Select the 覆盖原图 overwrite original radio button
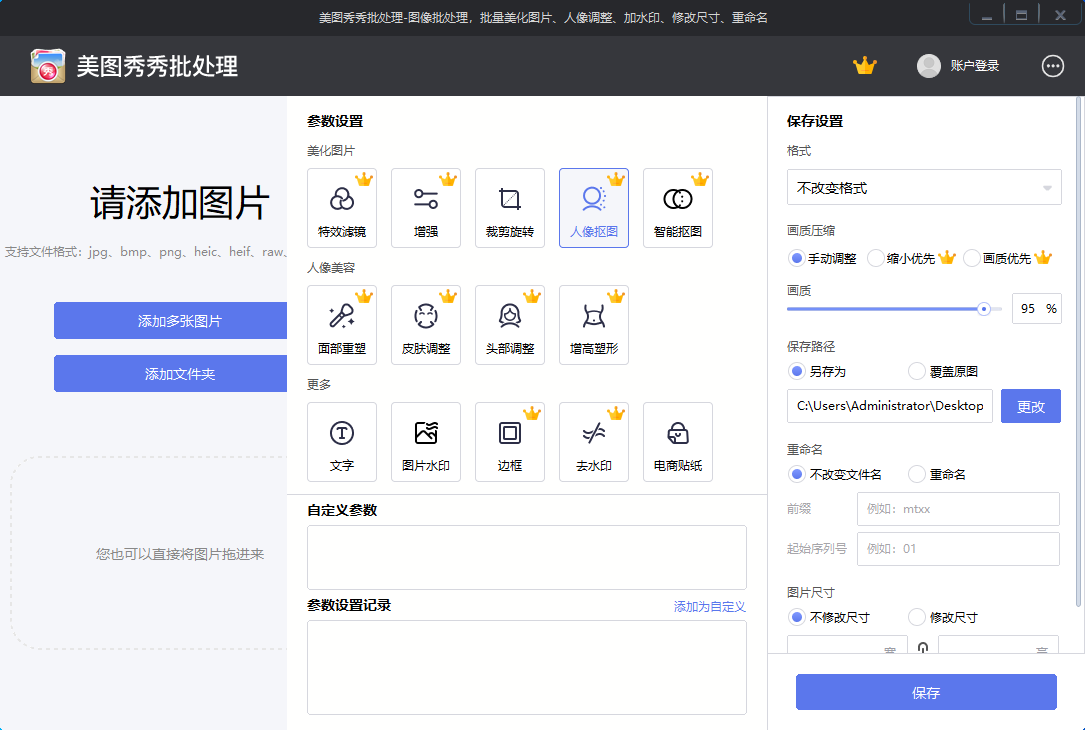 (917, 371)
